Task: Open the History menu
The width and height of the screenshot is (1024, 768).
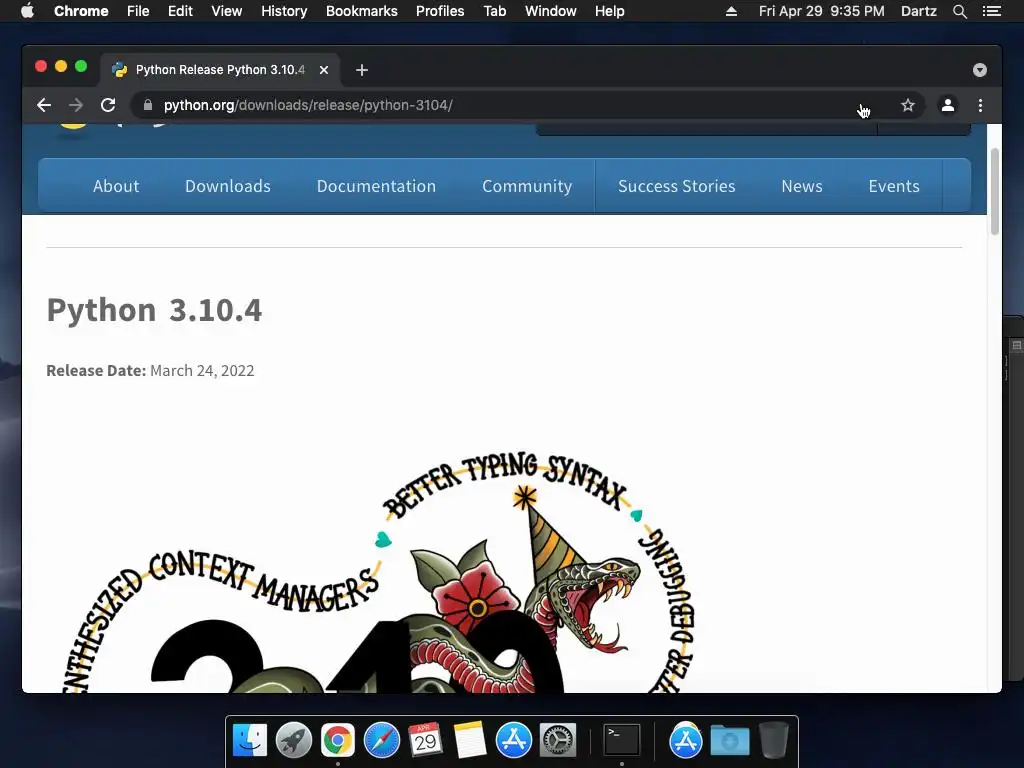Action: [284, 11]
